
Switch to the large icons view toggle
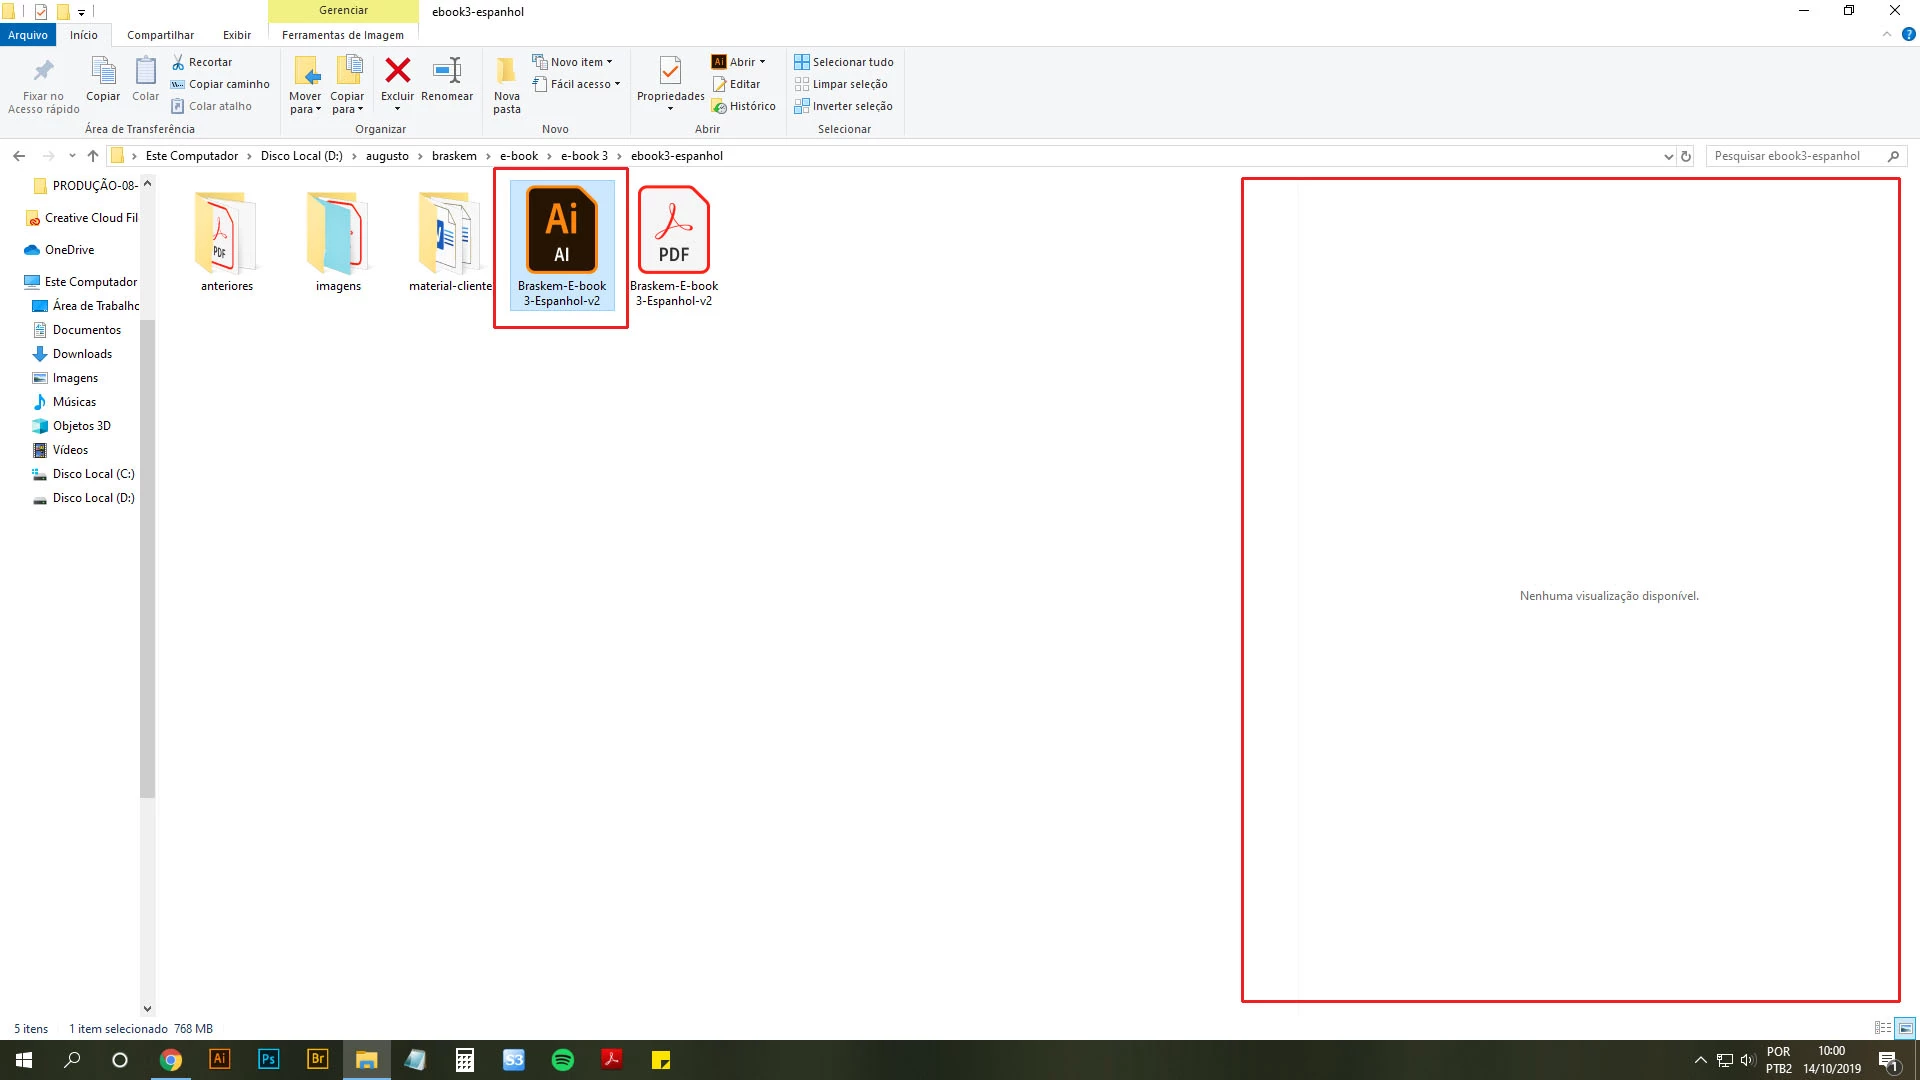[1905, 1028]
